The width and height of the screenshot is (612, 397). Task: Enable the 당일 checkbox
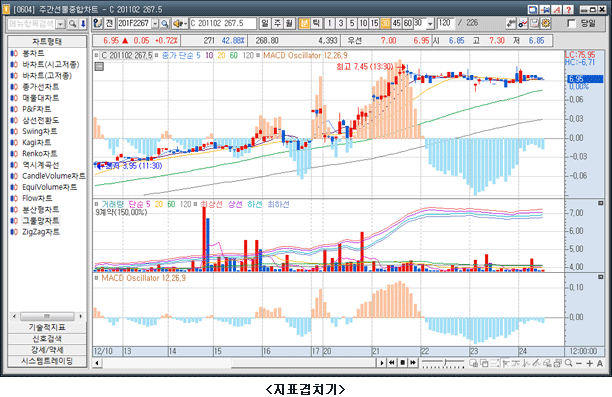point(571,23)
